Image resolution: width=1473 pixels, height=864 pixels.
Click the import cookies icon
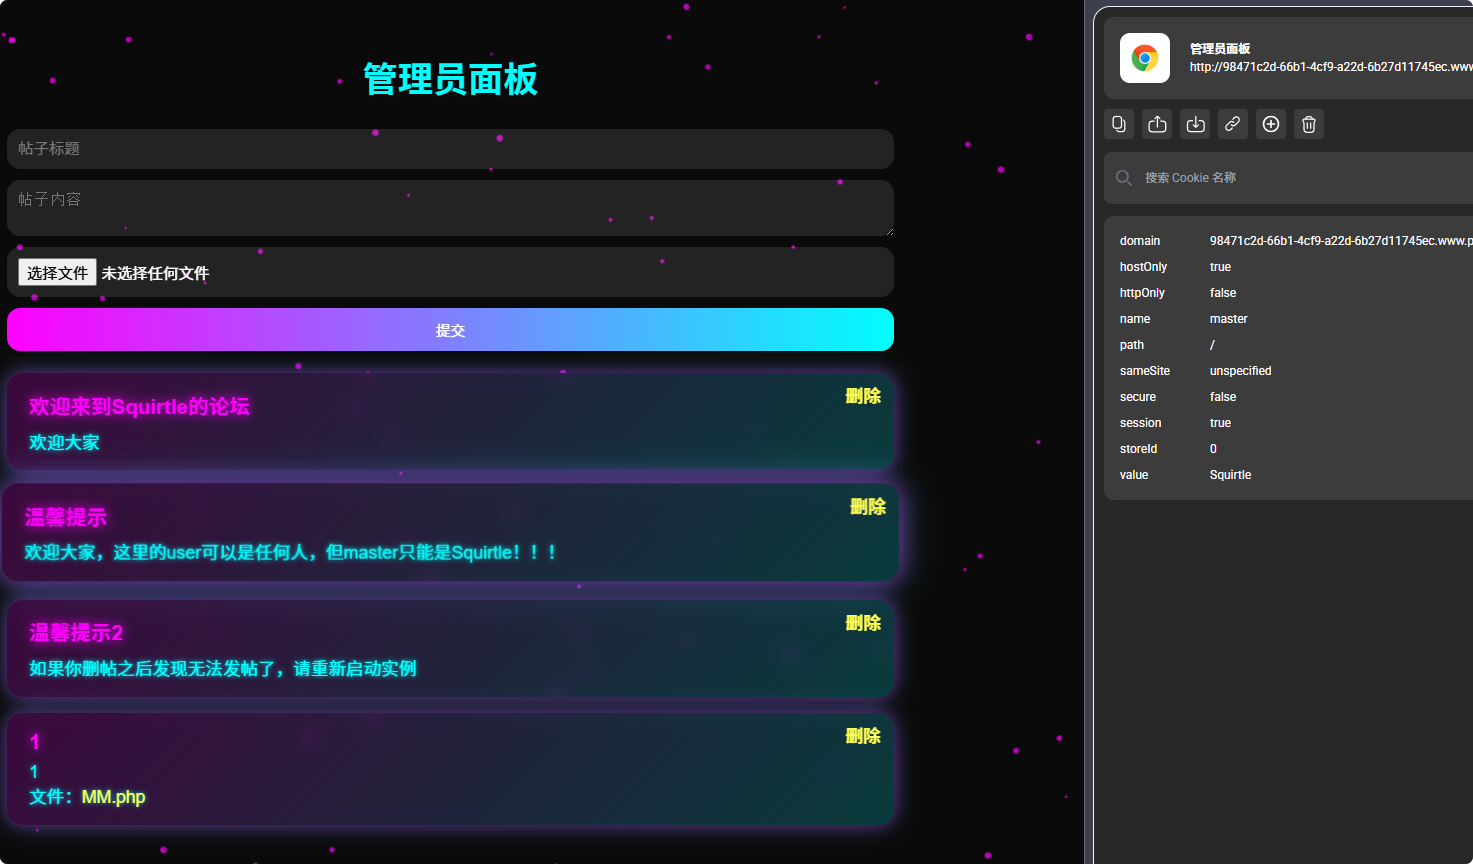(1195, 124)
